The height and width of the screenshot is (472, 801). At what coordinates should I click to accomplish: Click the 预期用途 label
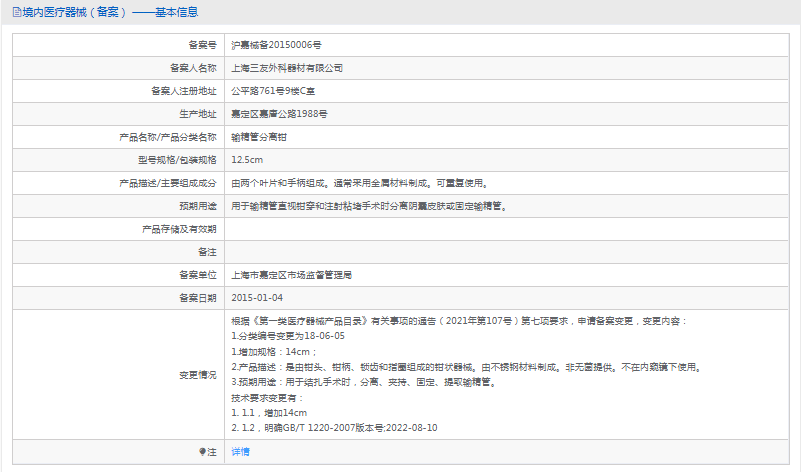pyautogui.click(x=198, y=206)
